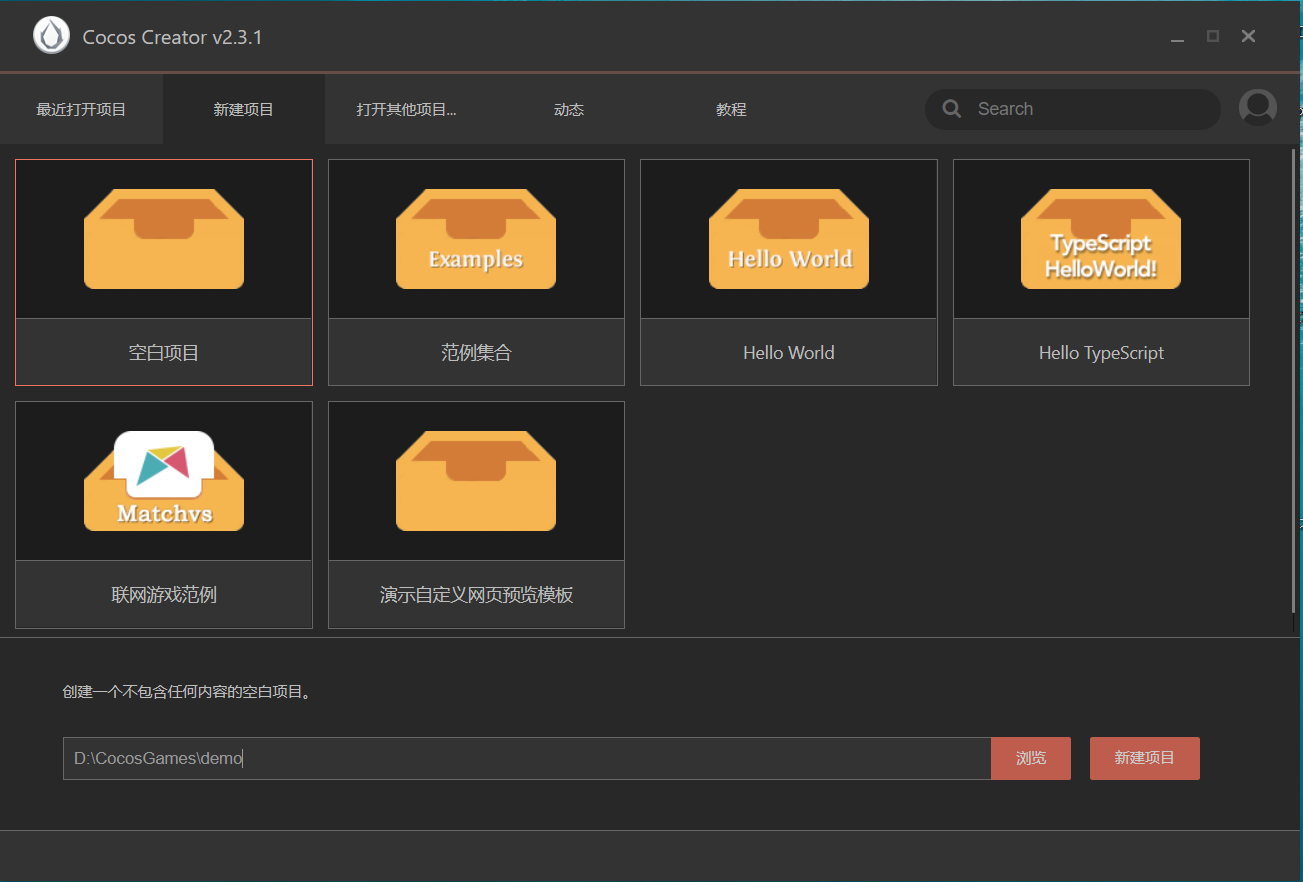Switch to the 最近打开项目 tab
The image size is (1303, 882).
[x=81, y=110]
